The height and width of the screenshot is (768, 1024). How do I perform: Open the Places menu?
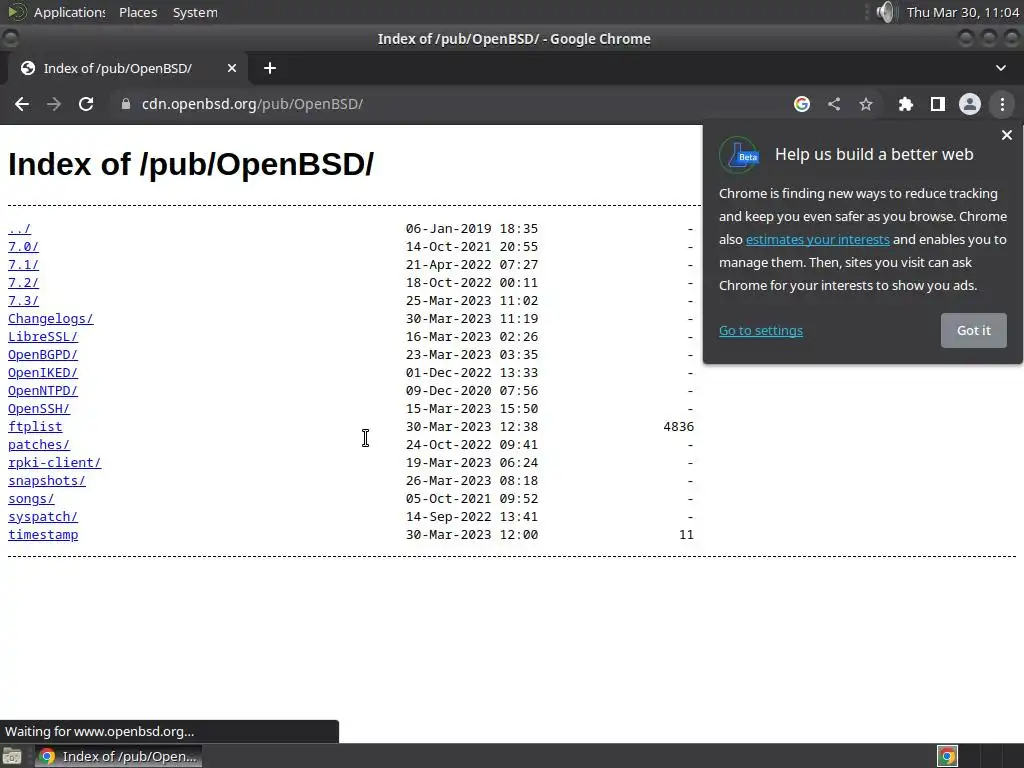tap(138, 12)
